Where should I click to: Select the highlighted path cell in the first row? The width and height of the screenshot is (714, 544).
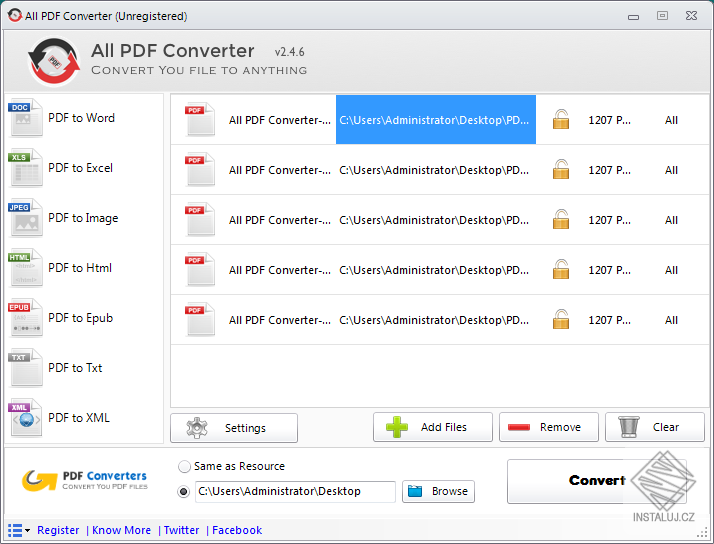(x=436, y=120)
